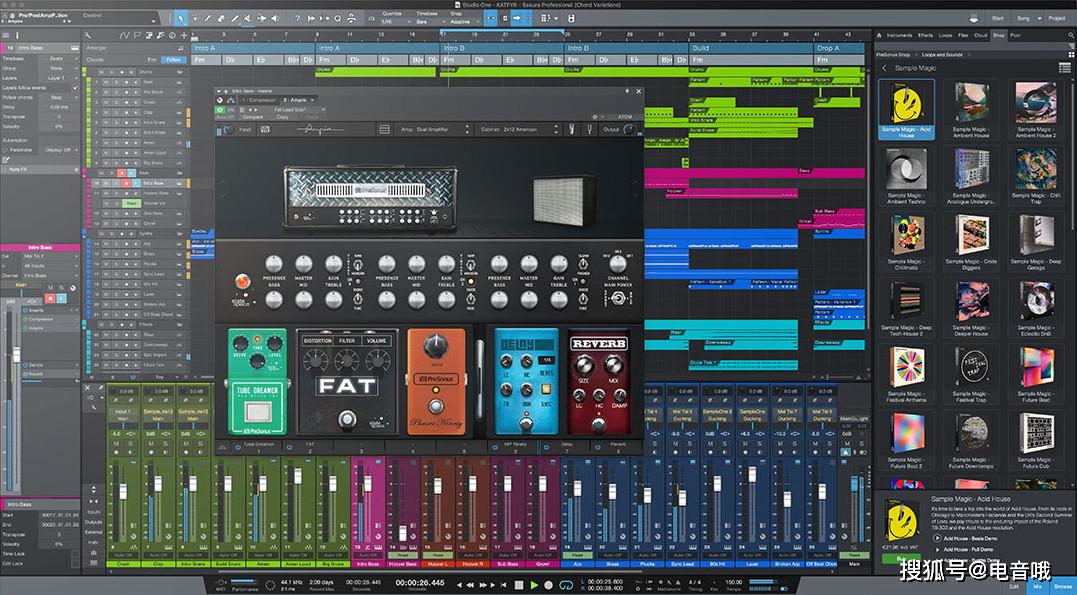Select the Arrow tool
This screenshot has width=1077, height=595.
[180, 18]
